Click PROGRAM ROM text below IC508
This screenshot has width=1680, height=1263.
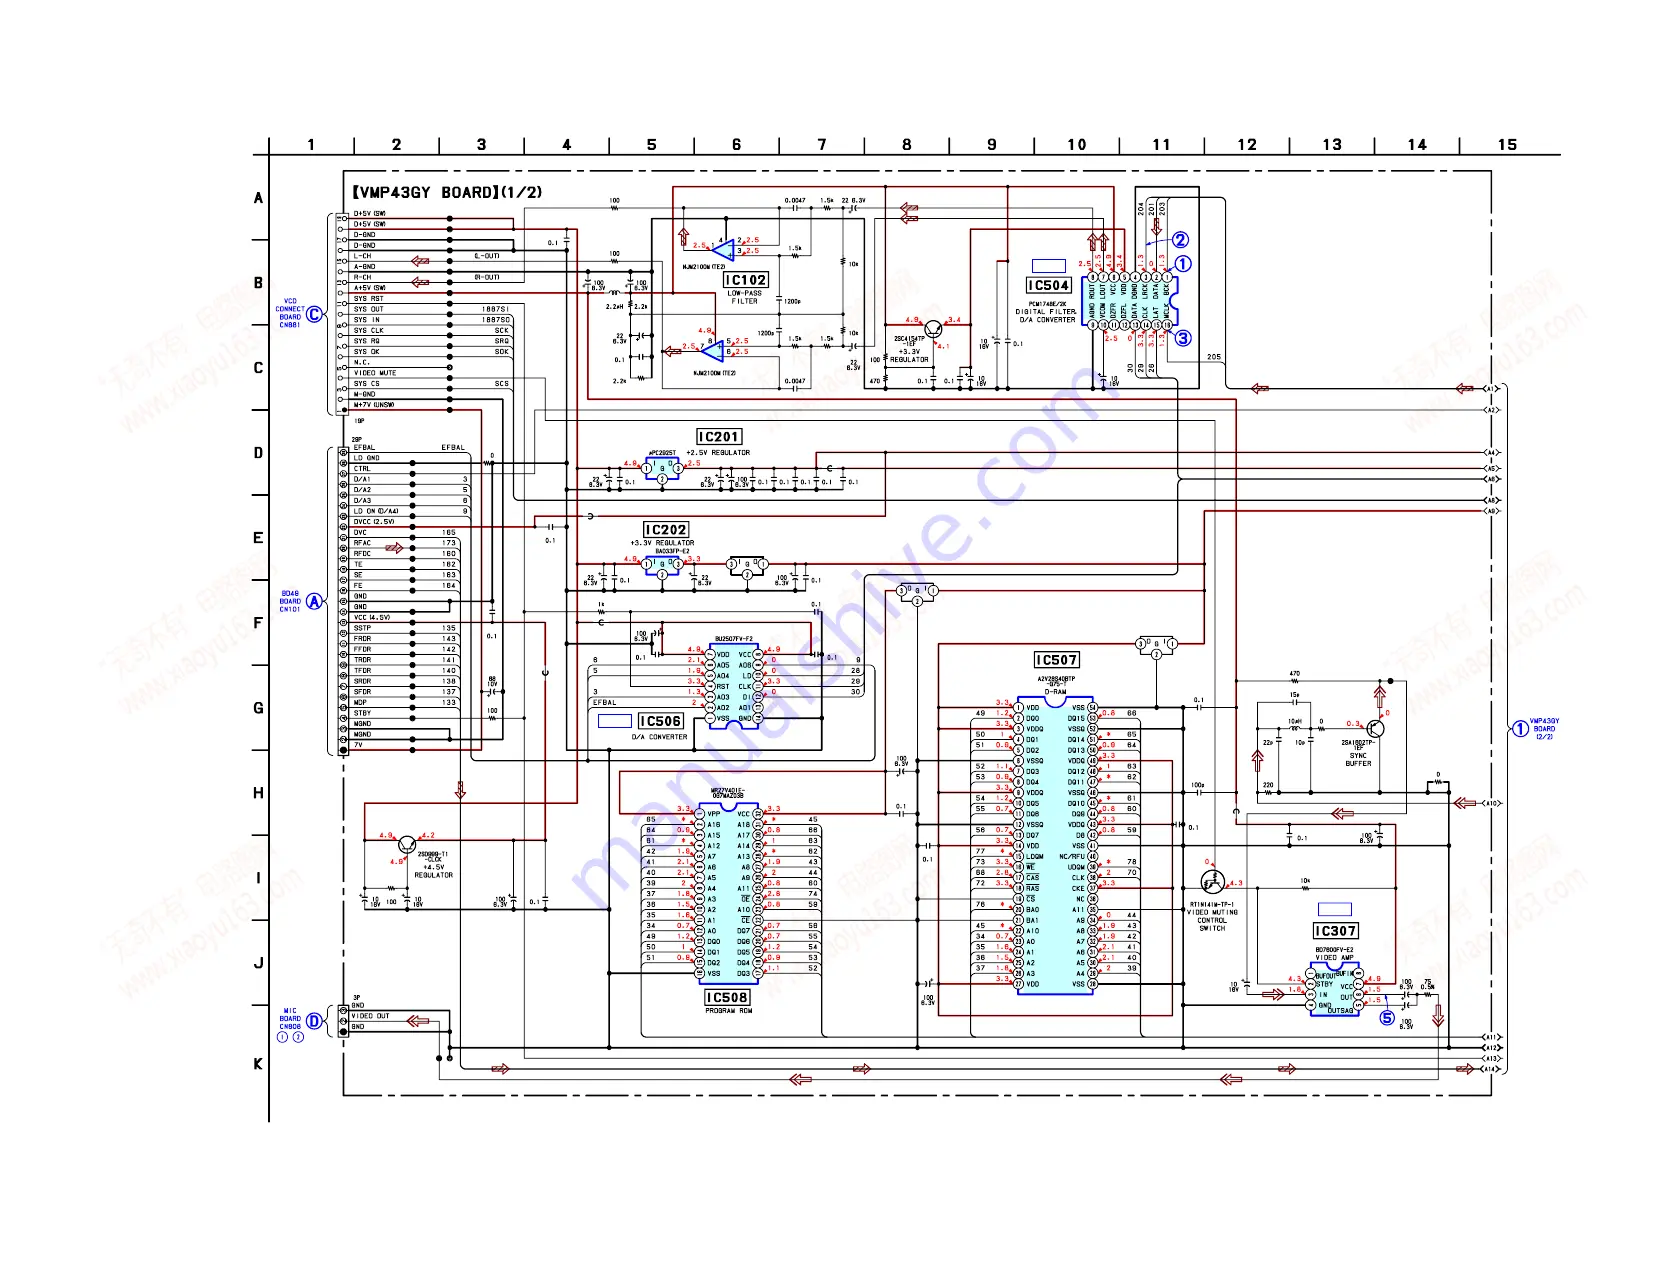click(x=728, y=1010)
